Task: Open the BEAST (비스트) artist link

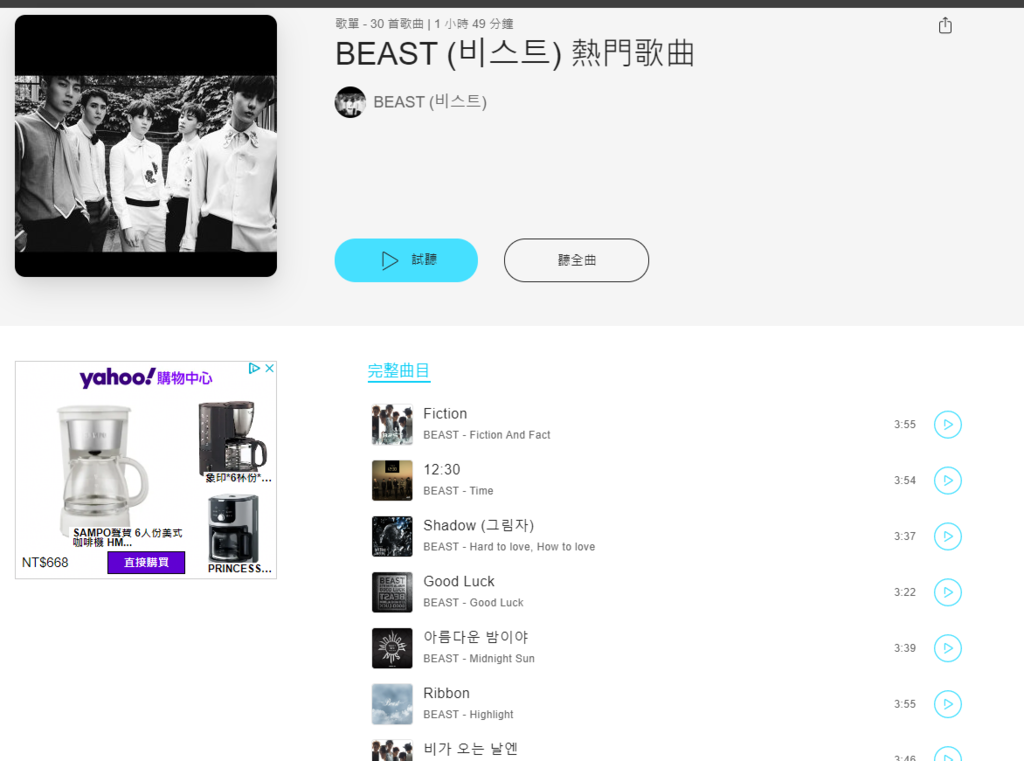Action: pos(430,102)
